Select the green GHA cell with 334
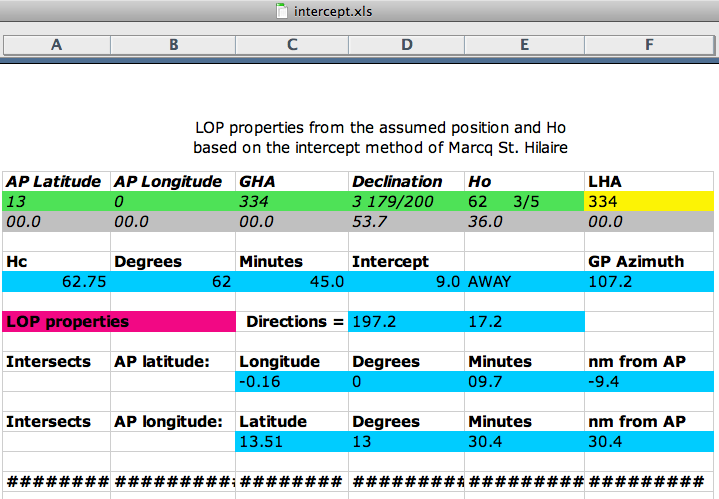Viewport: 719px width, 499px height. (291, 201)
